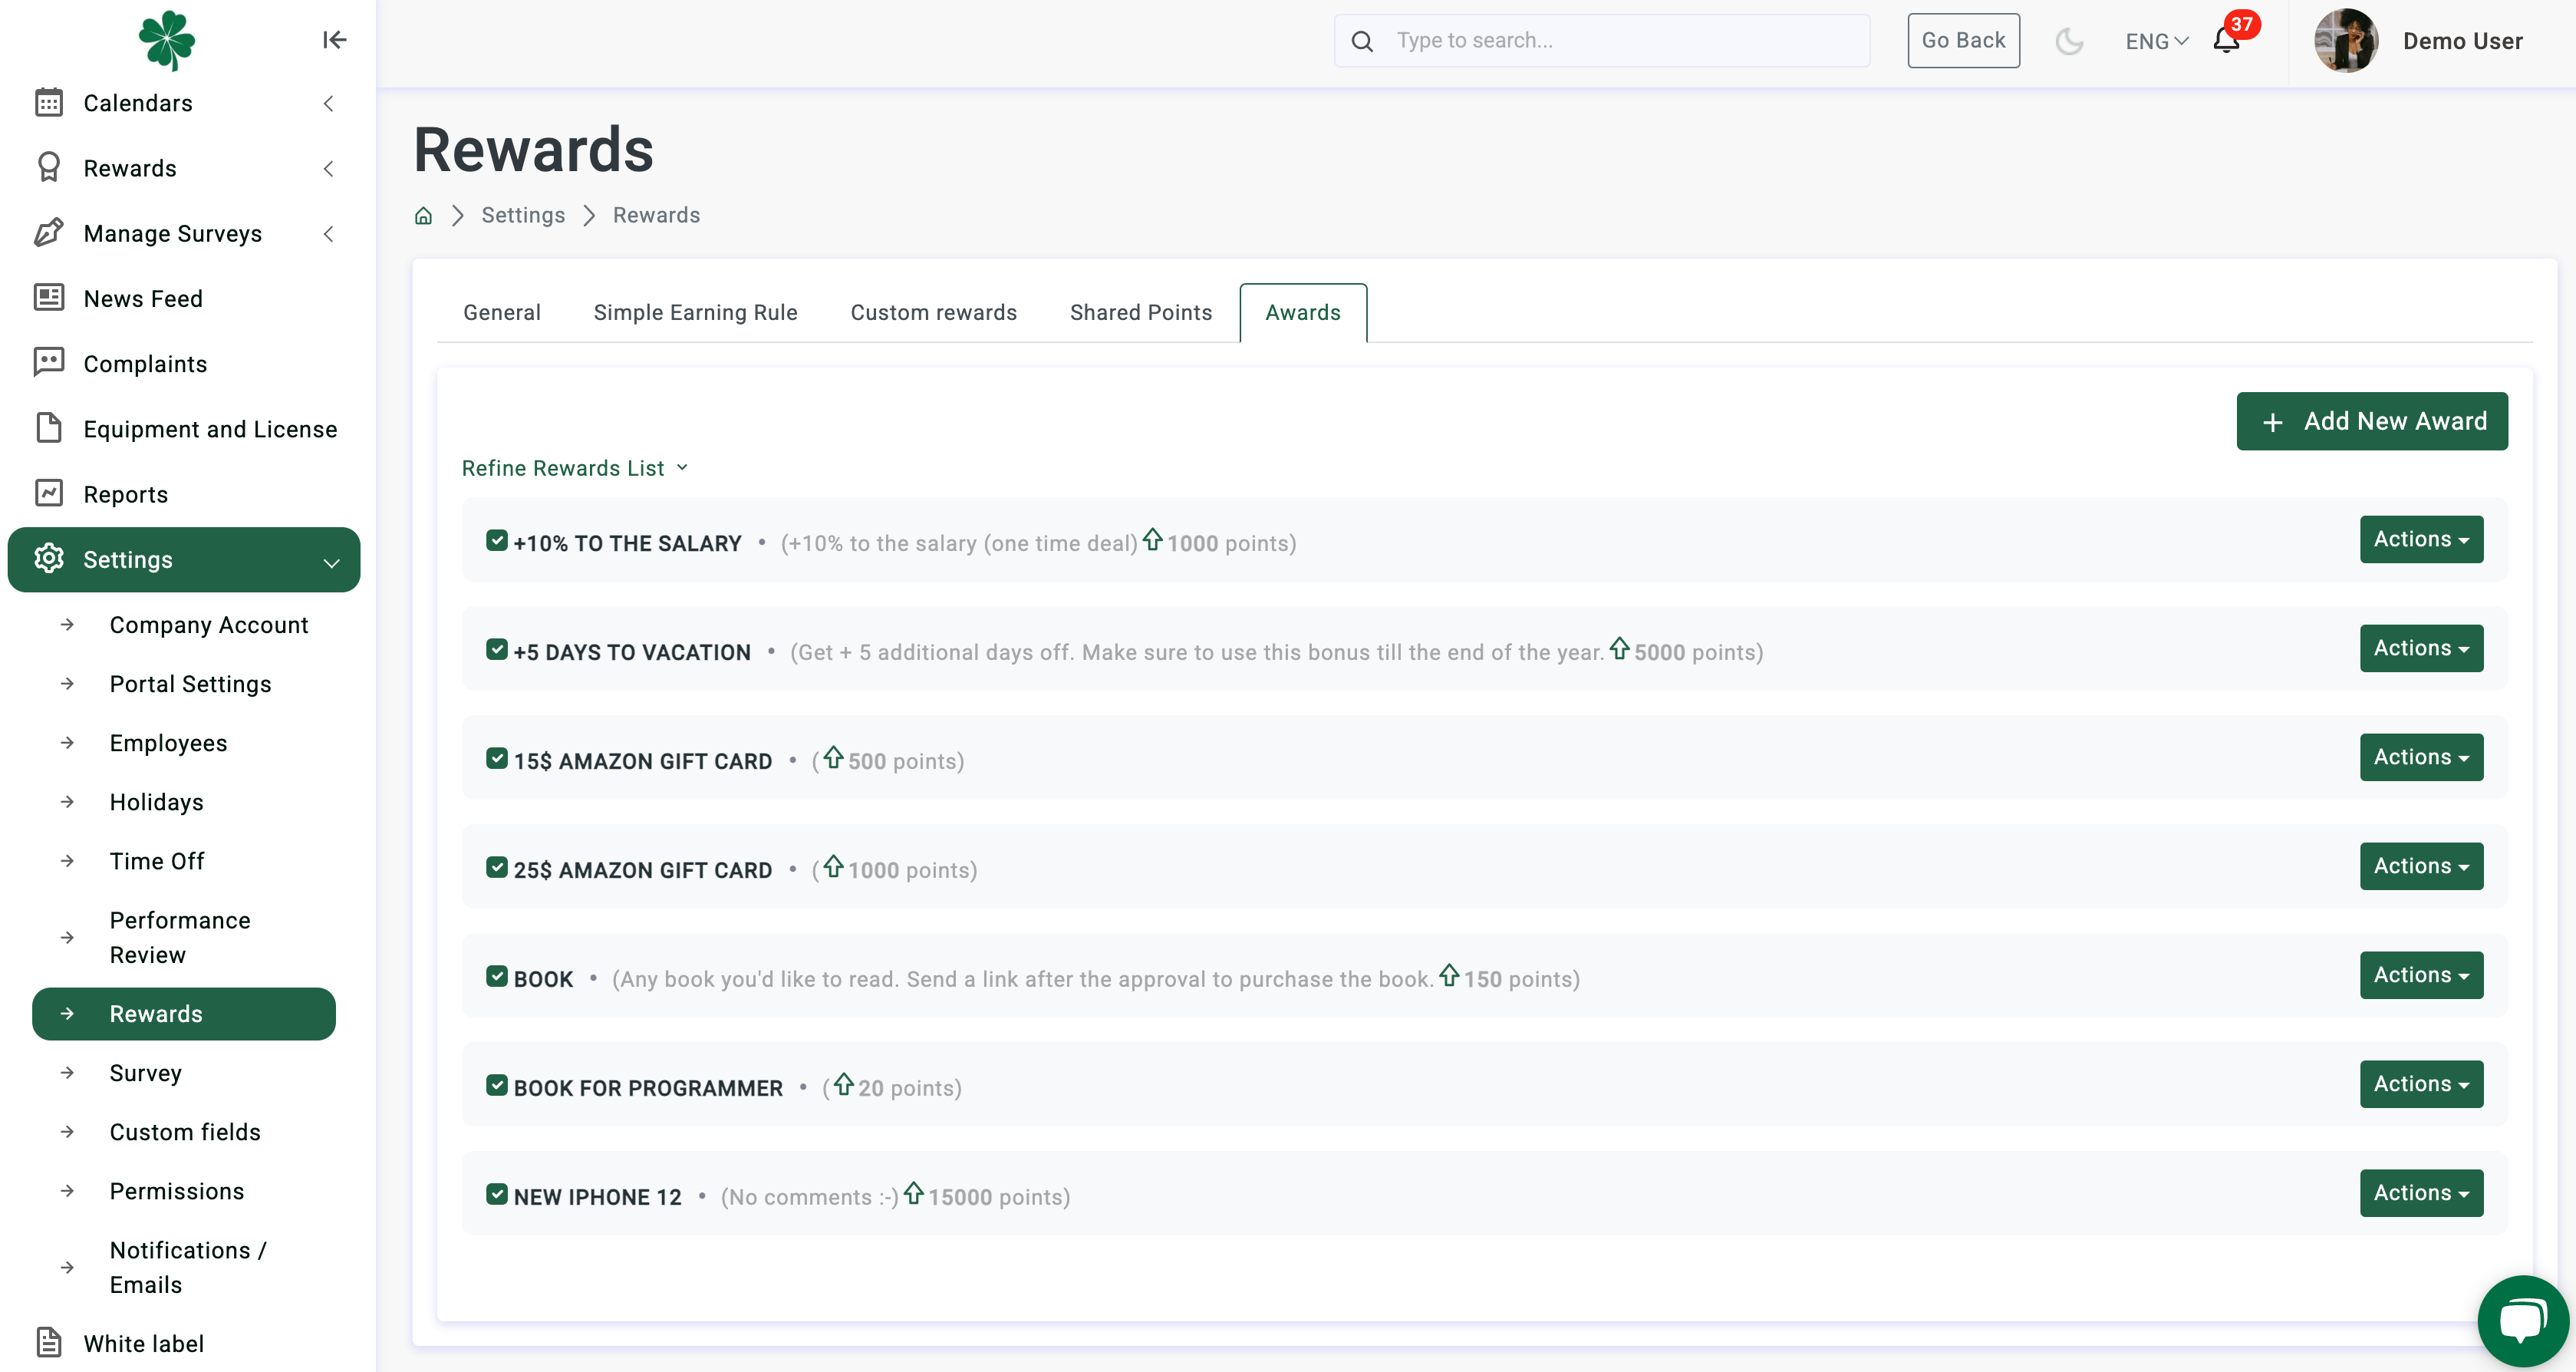Click the News Feed newspaper icon

(x=49, y=298)
